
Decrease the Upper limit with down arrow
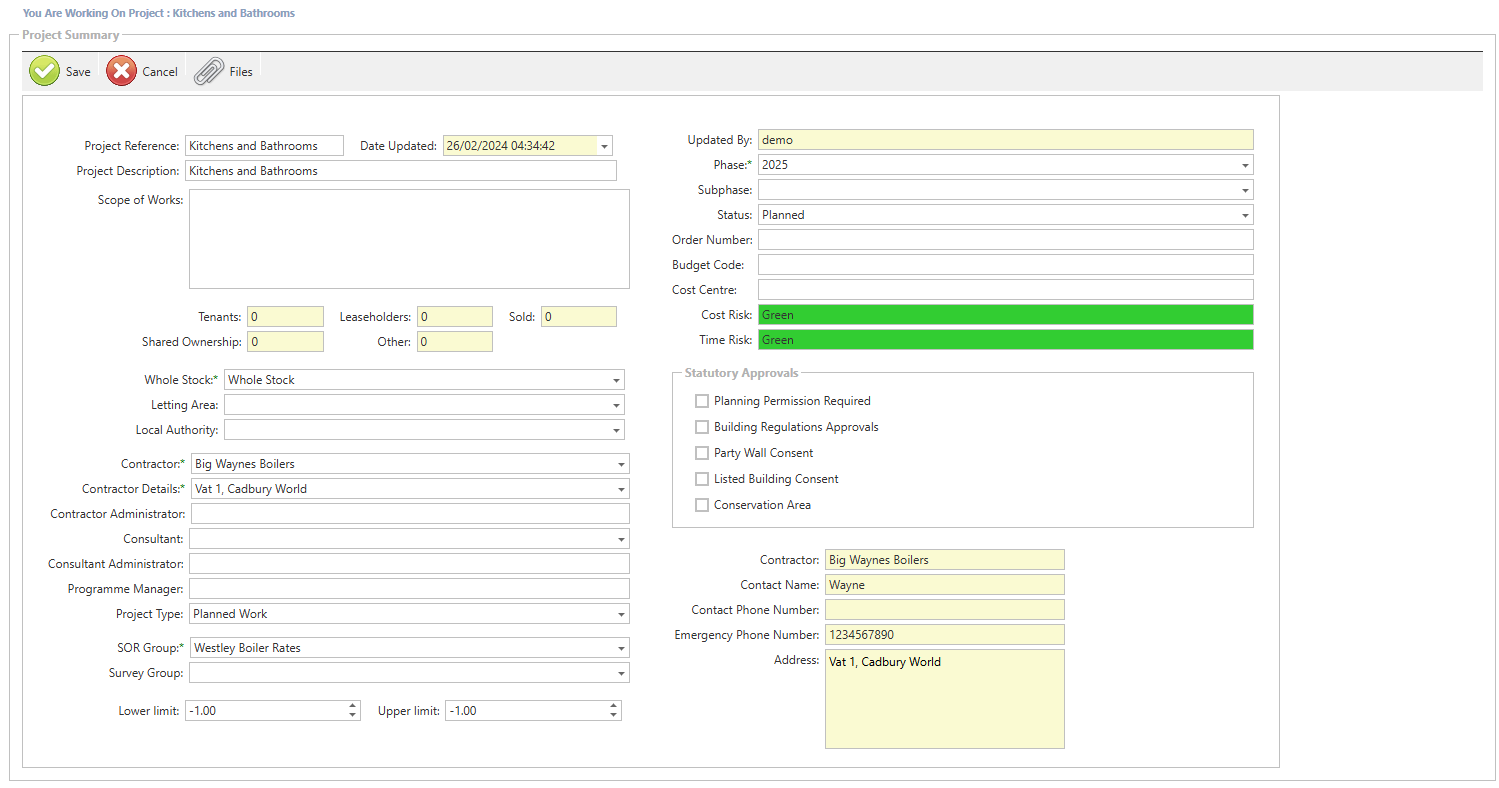pos(613,715)
